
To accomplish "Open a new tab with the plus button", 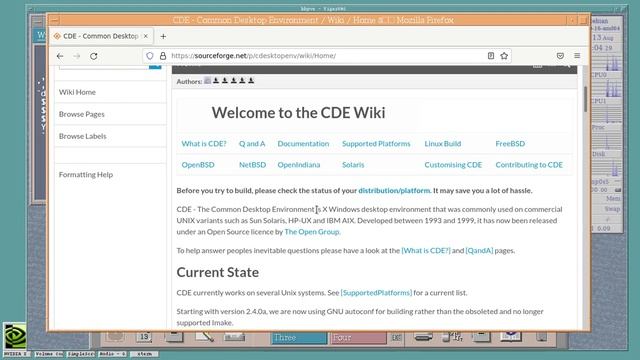I will tap(163, 36).
